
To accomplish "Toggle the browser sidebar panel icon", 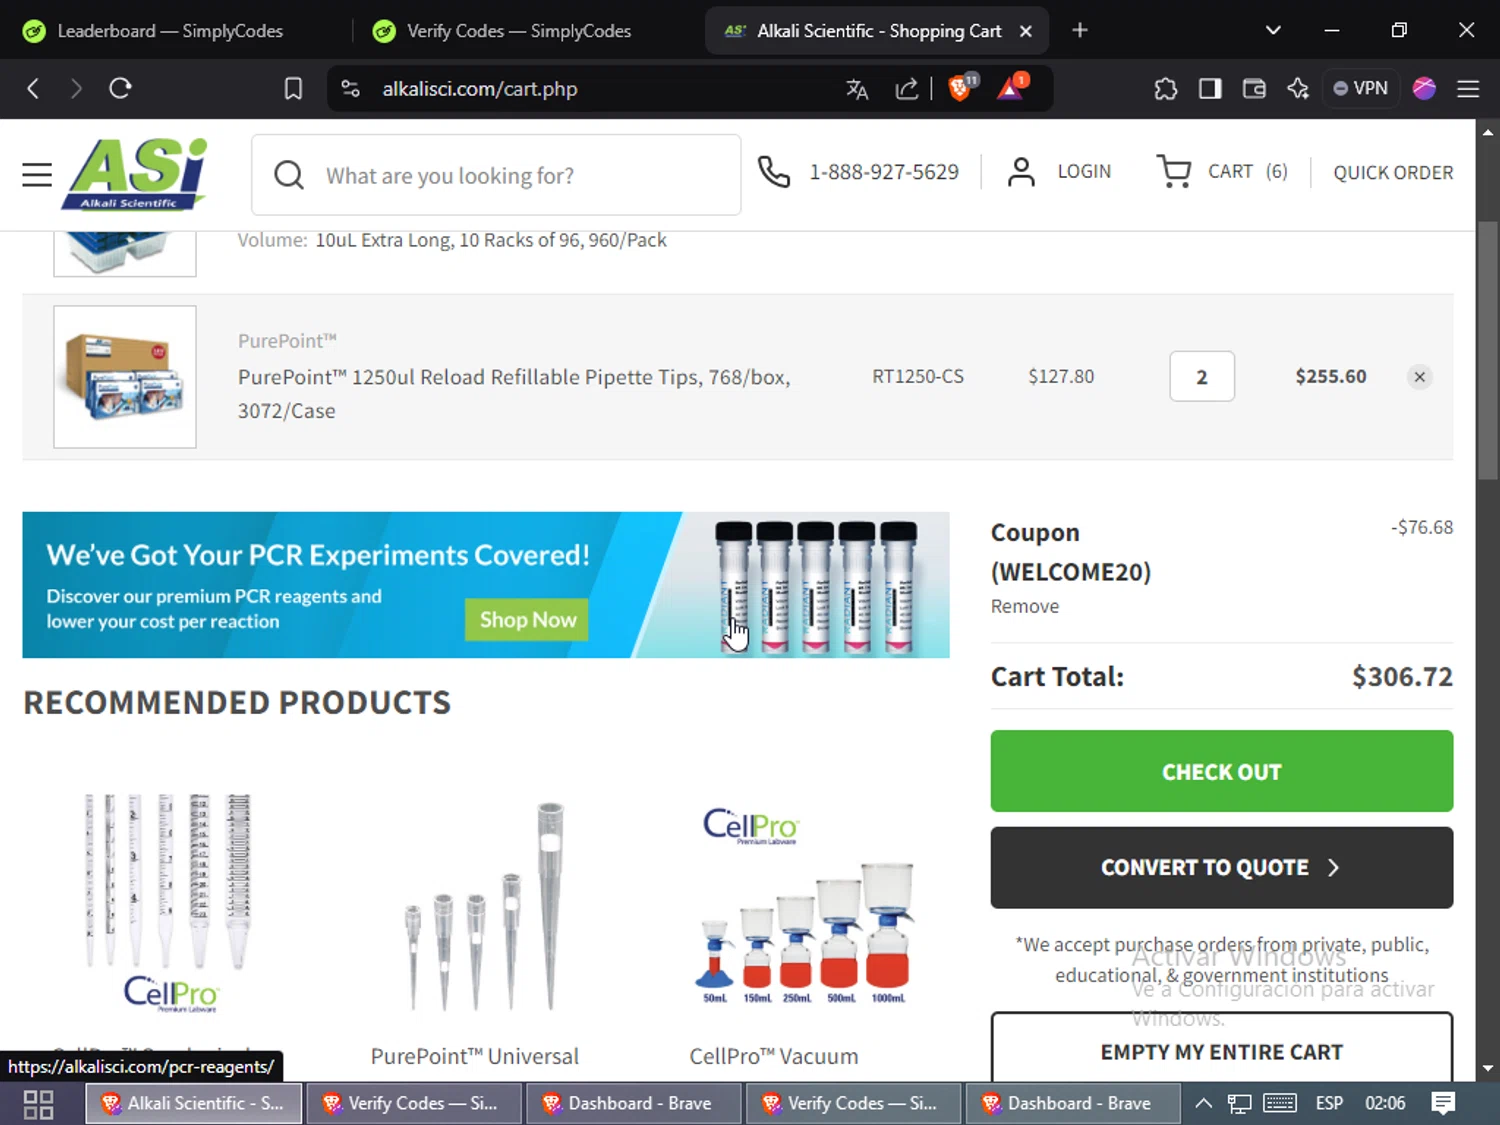I will pos(1210,89).
